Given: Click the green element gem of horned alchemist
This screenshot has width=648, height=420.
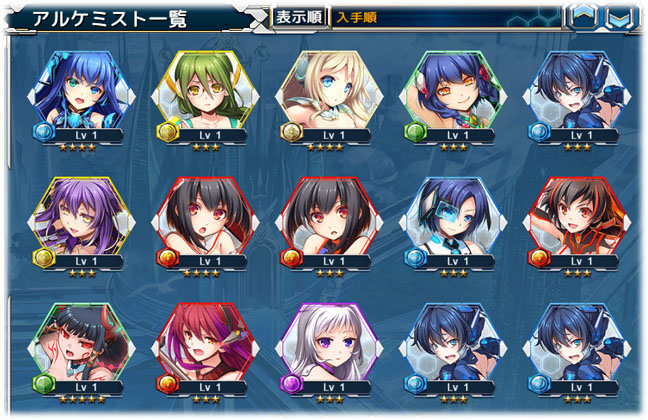Looking at the screenshot, I should coord(44,384).
